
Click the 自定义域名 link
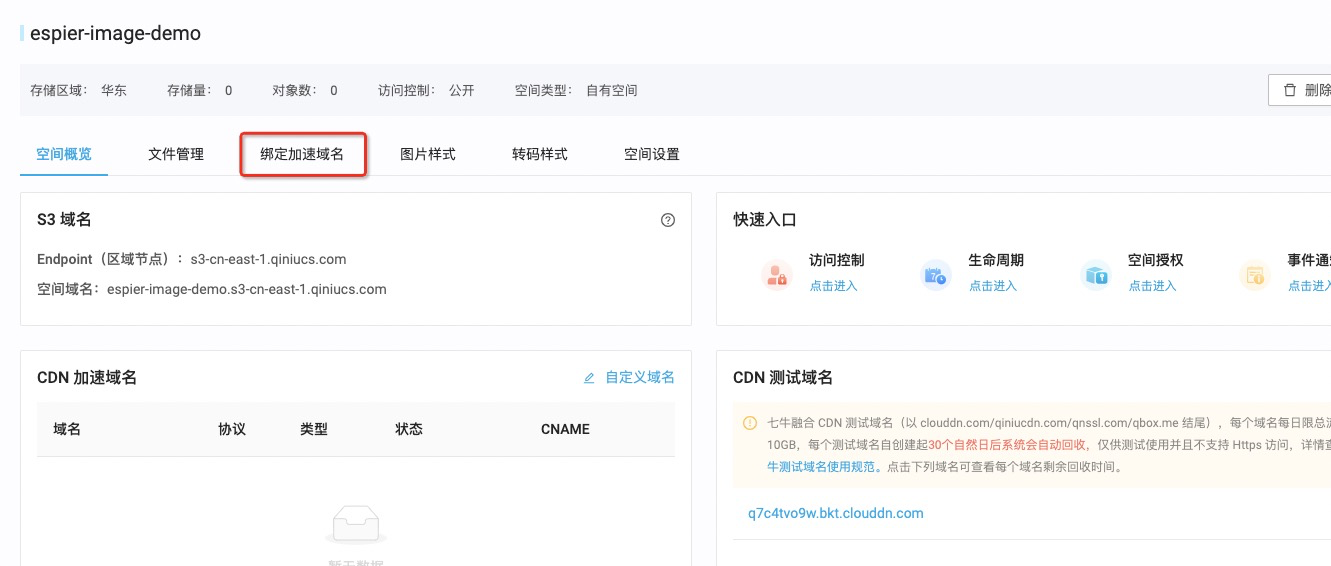pos(640,378)
